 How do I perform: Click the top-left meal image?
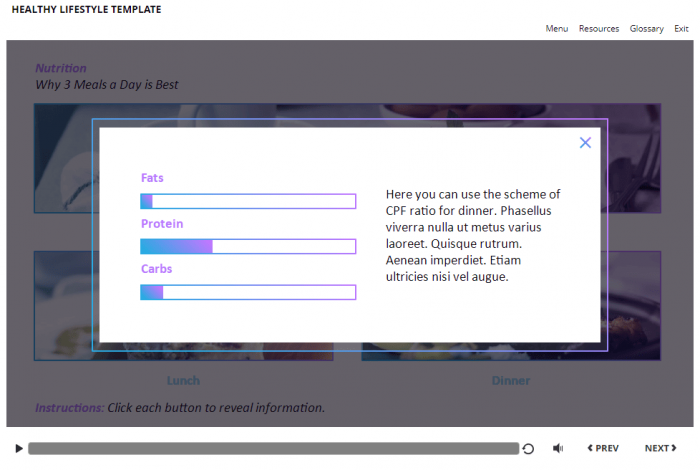click(x=62, y=160)
